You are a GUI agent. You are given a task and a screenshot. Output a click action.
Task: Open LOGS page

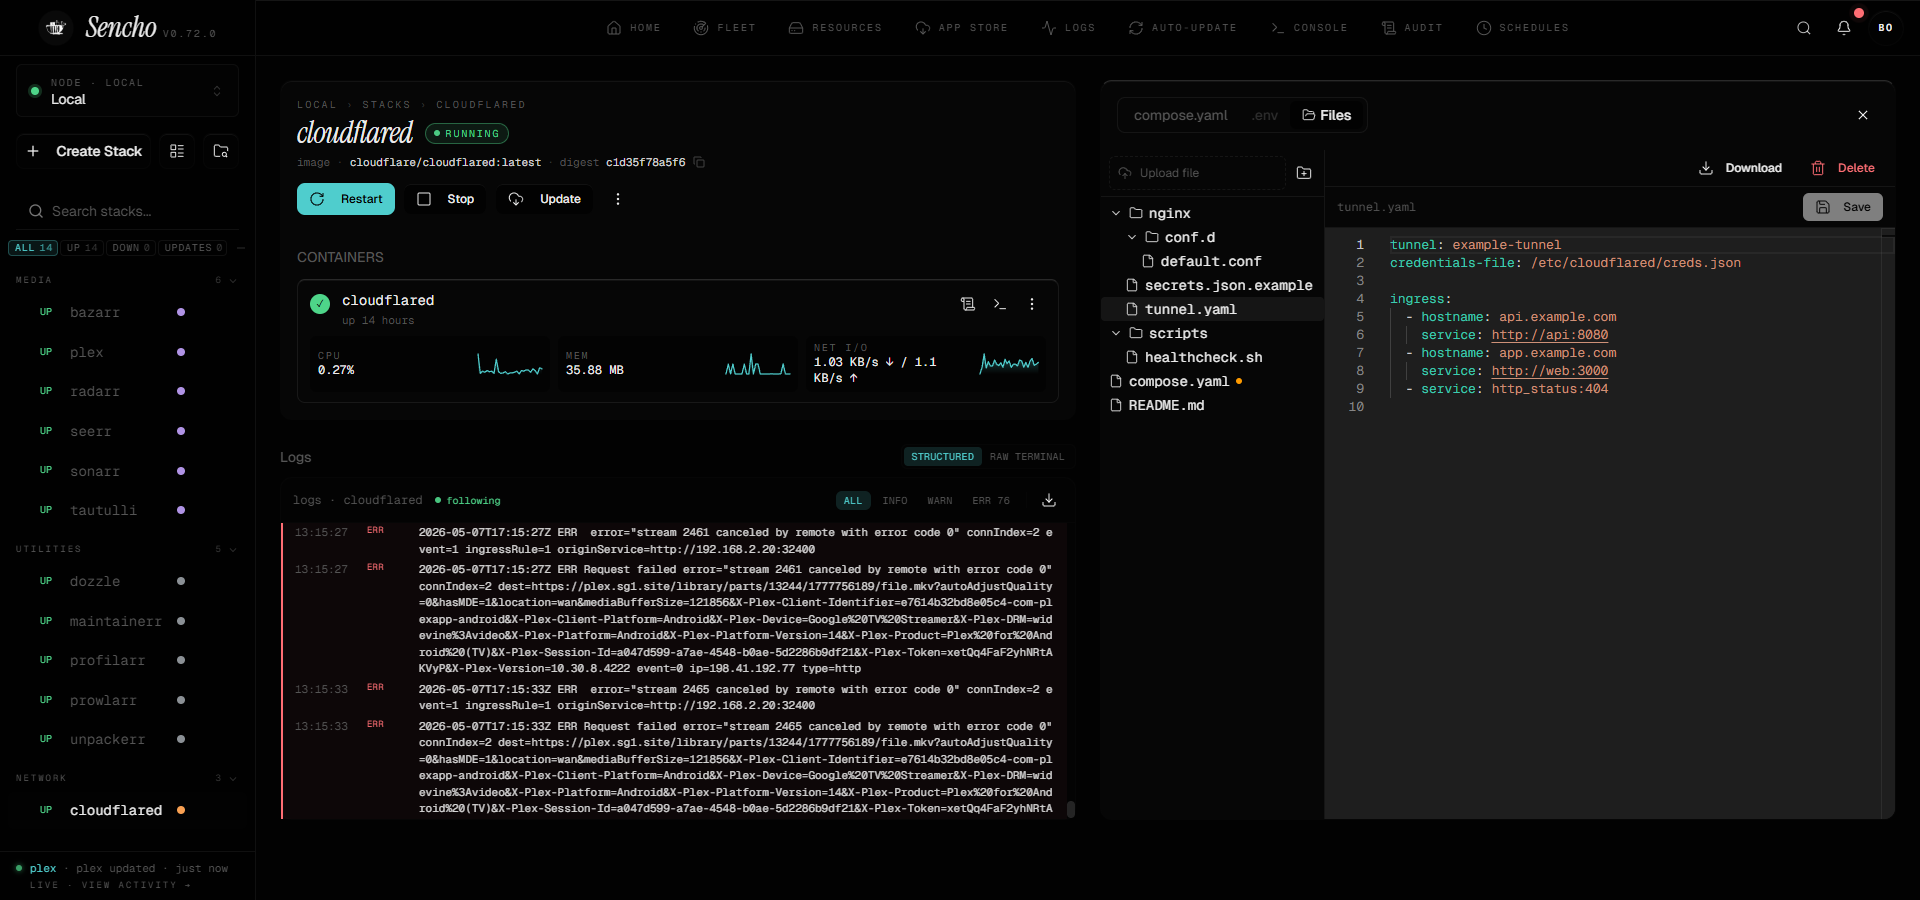tap(1068, 28)
